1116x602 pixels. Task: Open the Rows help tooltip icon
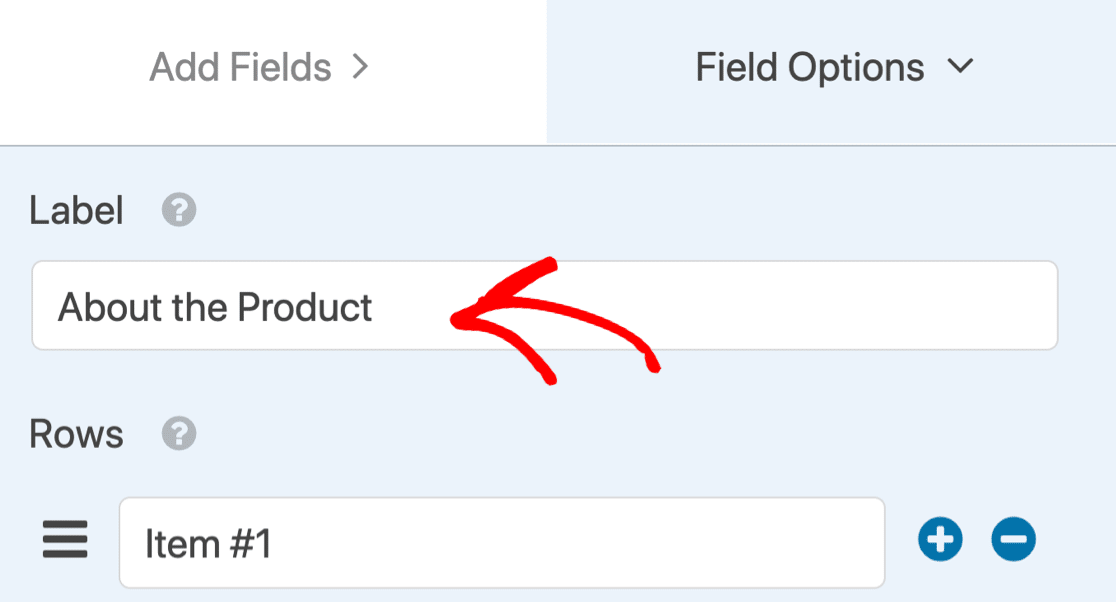[179, 433]
